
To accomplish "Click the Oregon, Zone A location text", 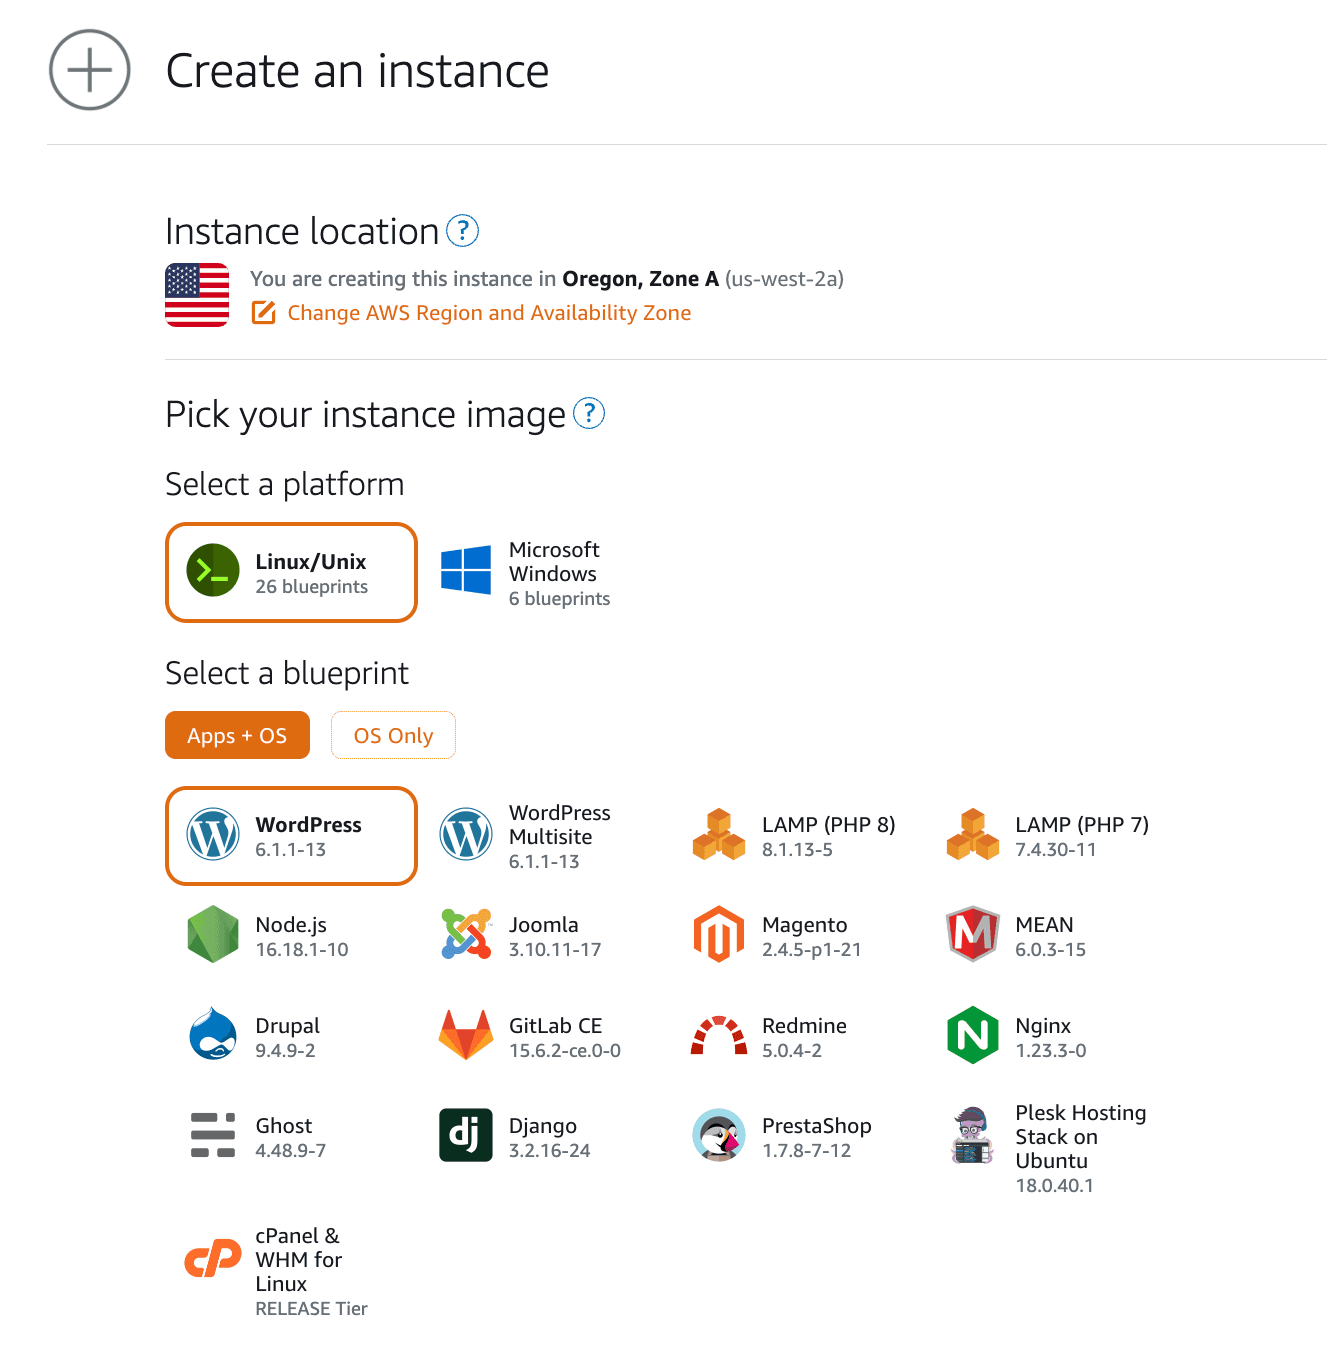I will (x=640, y=279).
